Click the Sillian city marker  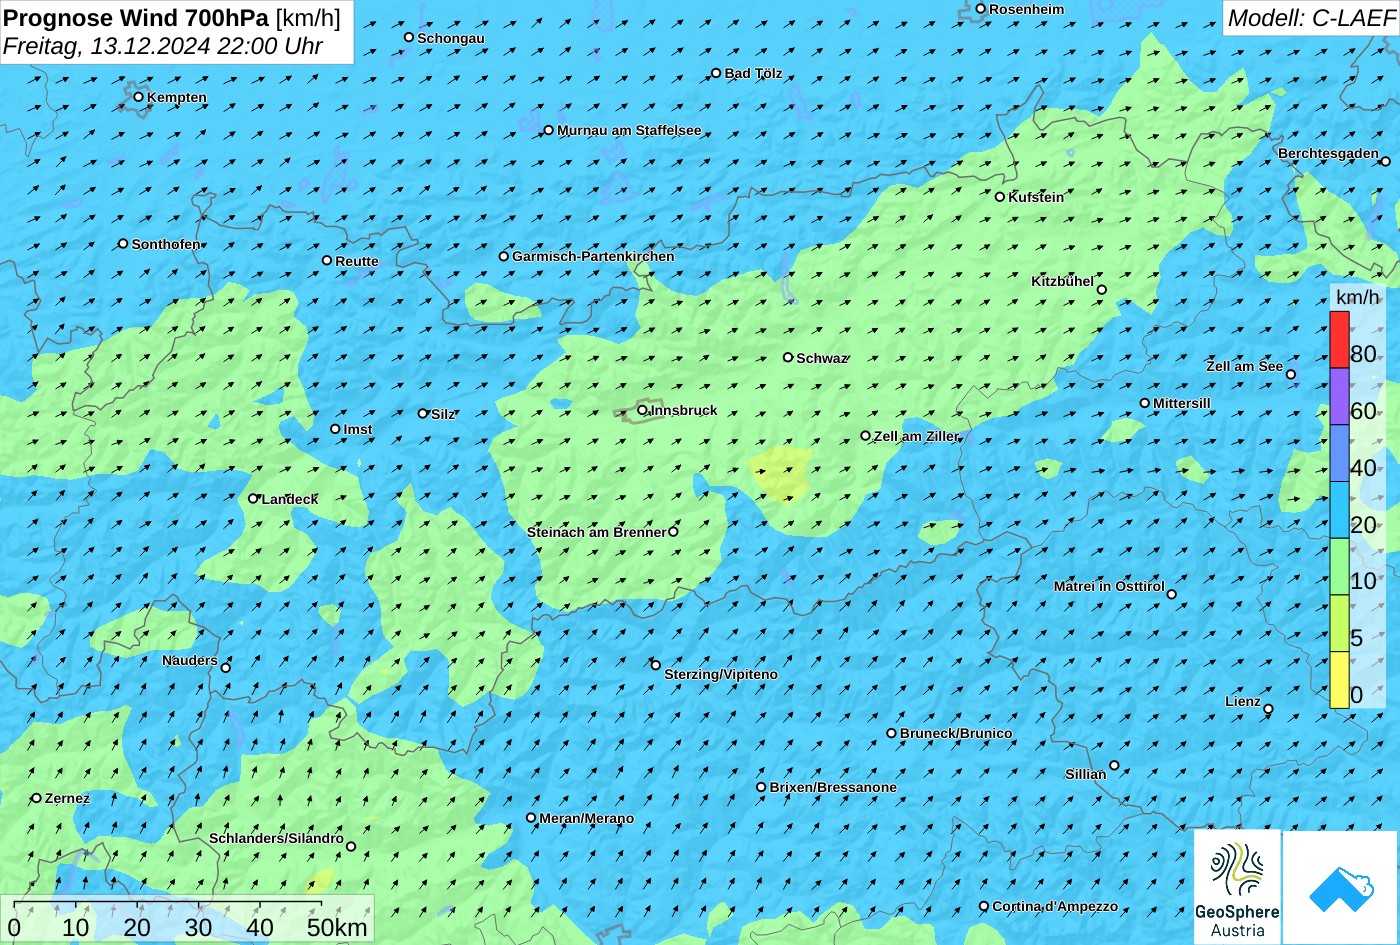coord(1113,765)
